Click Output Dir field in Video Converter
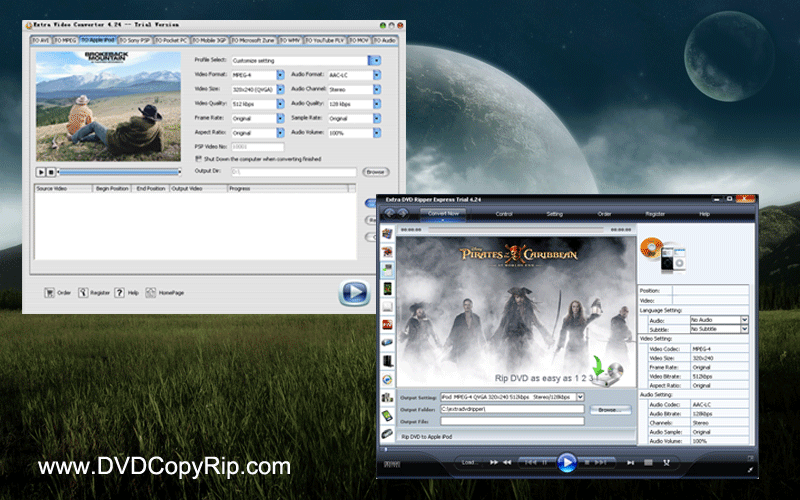800x500 pixels. point(294,172)
